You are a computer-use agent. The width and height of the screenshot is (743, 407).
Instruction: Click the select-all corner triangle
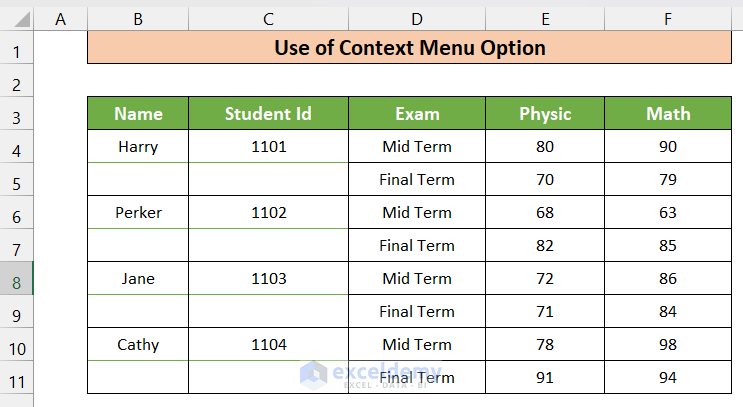[18, 16]
